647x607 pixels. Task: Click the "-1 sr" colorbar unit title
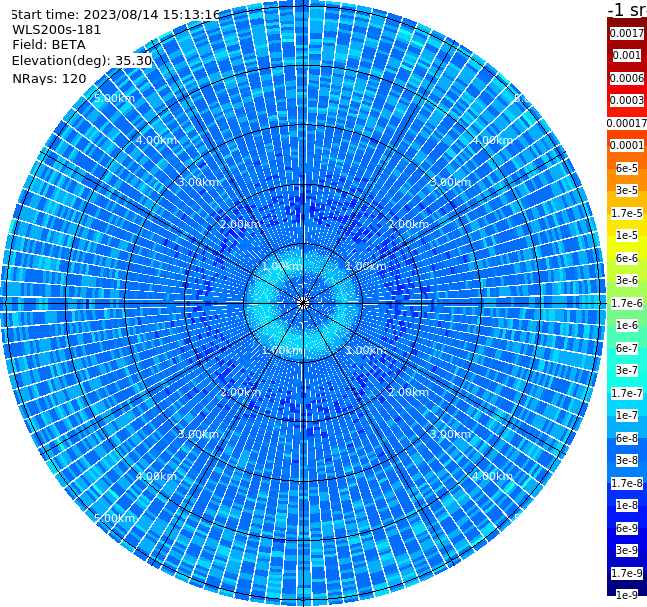tap(627, 9)
